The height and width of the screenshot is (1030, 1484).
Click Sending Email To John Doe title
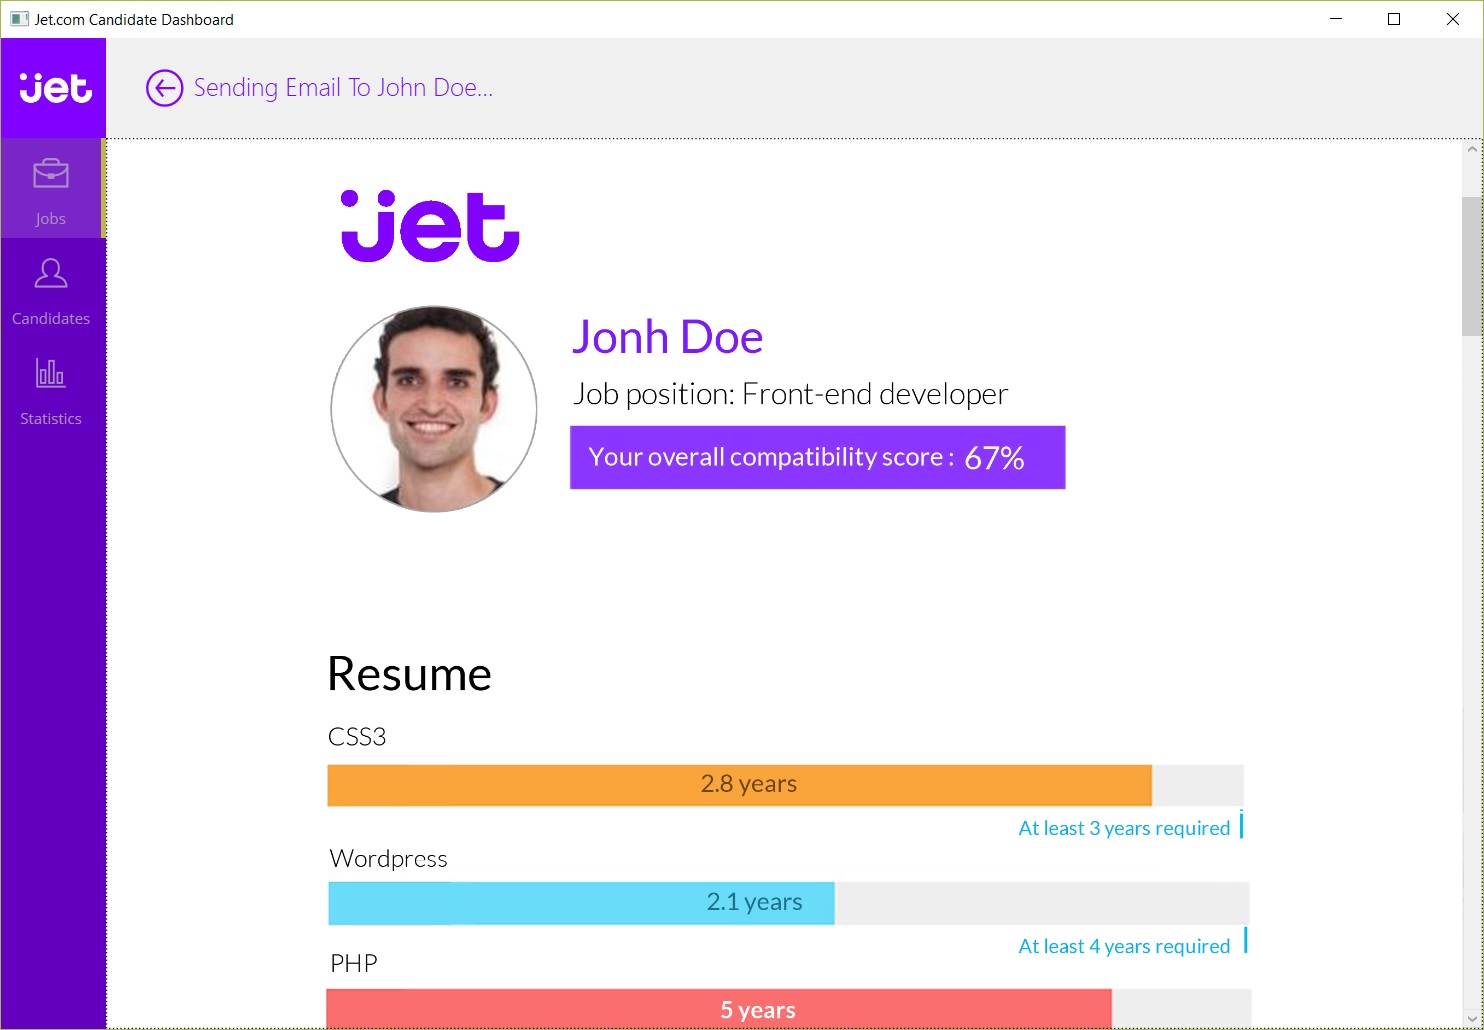point(343,88)
